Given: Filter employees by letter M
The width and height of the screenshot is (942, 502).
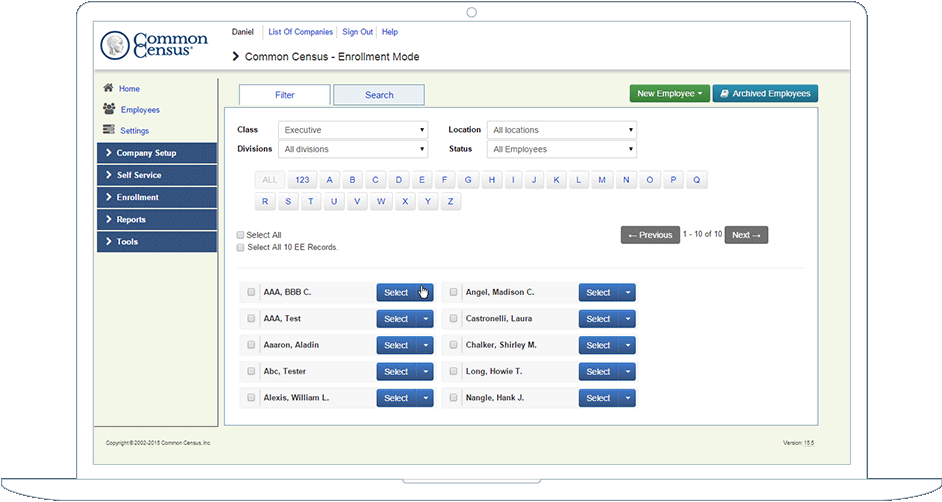Looking at the screenshot, I should coord(602,180).
